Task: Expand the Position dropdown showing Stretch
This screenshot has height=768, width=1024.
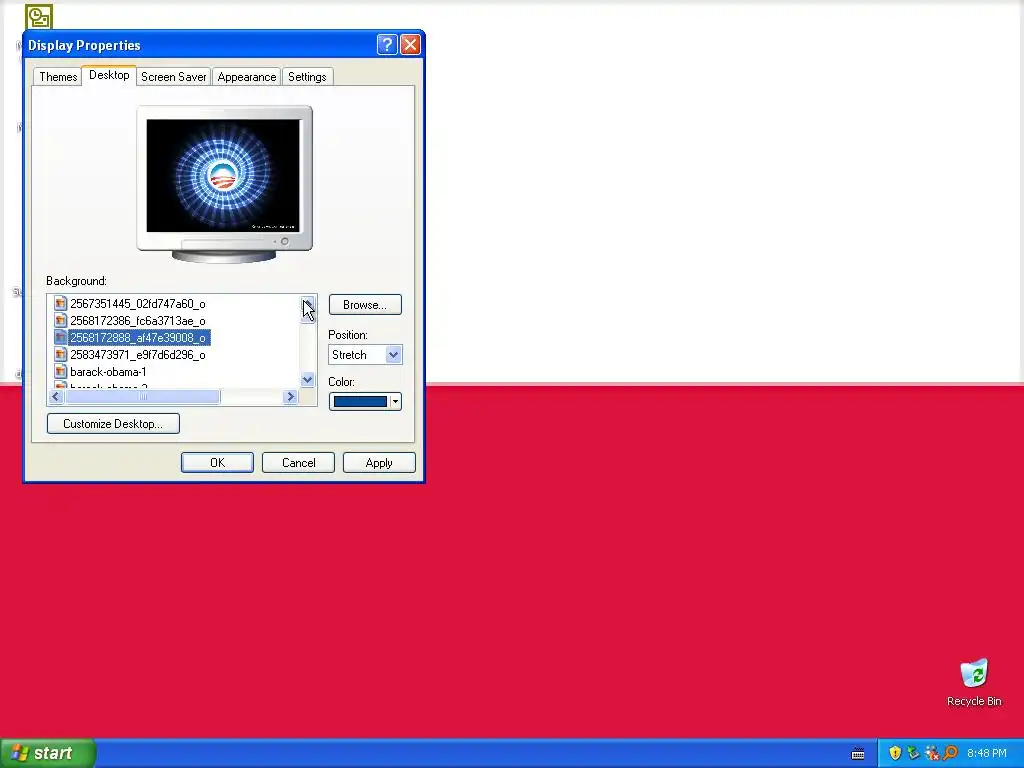Action: [x=393, y=355]
